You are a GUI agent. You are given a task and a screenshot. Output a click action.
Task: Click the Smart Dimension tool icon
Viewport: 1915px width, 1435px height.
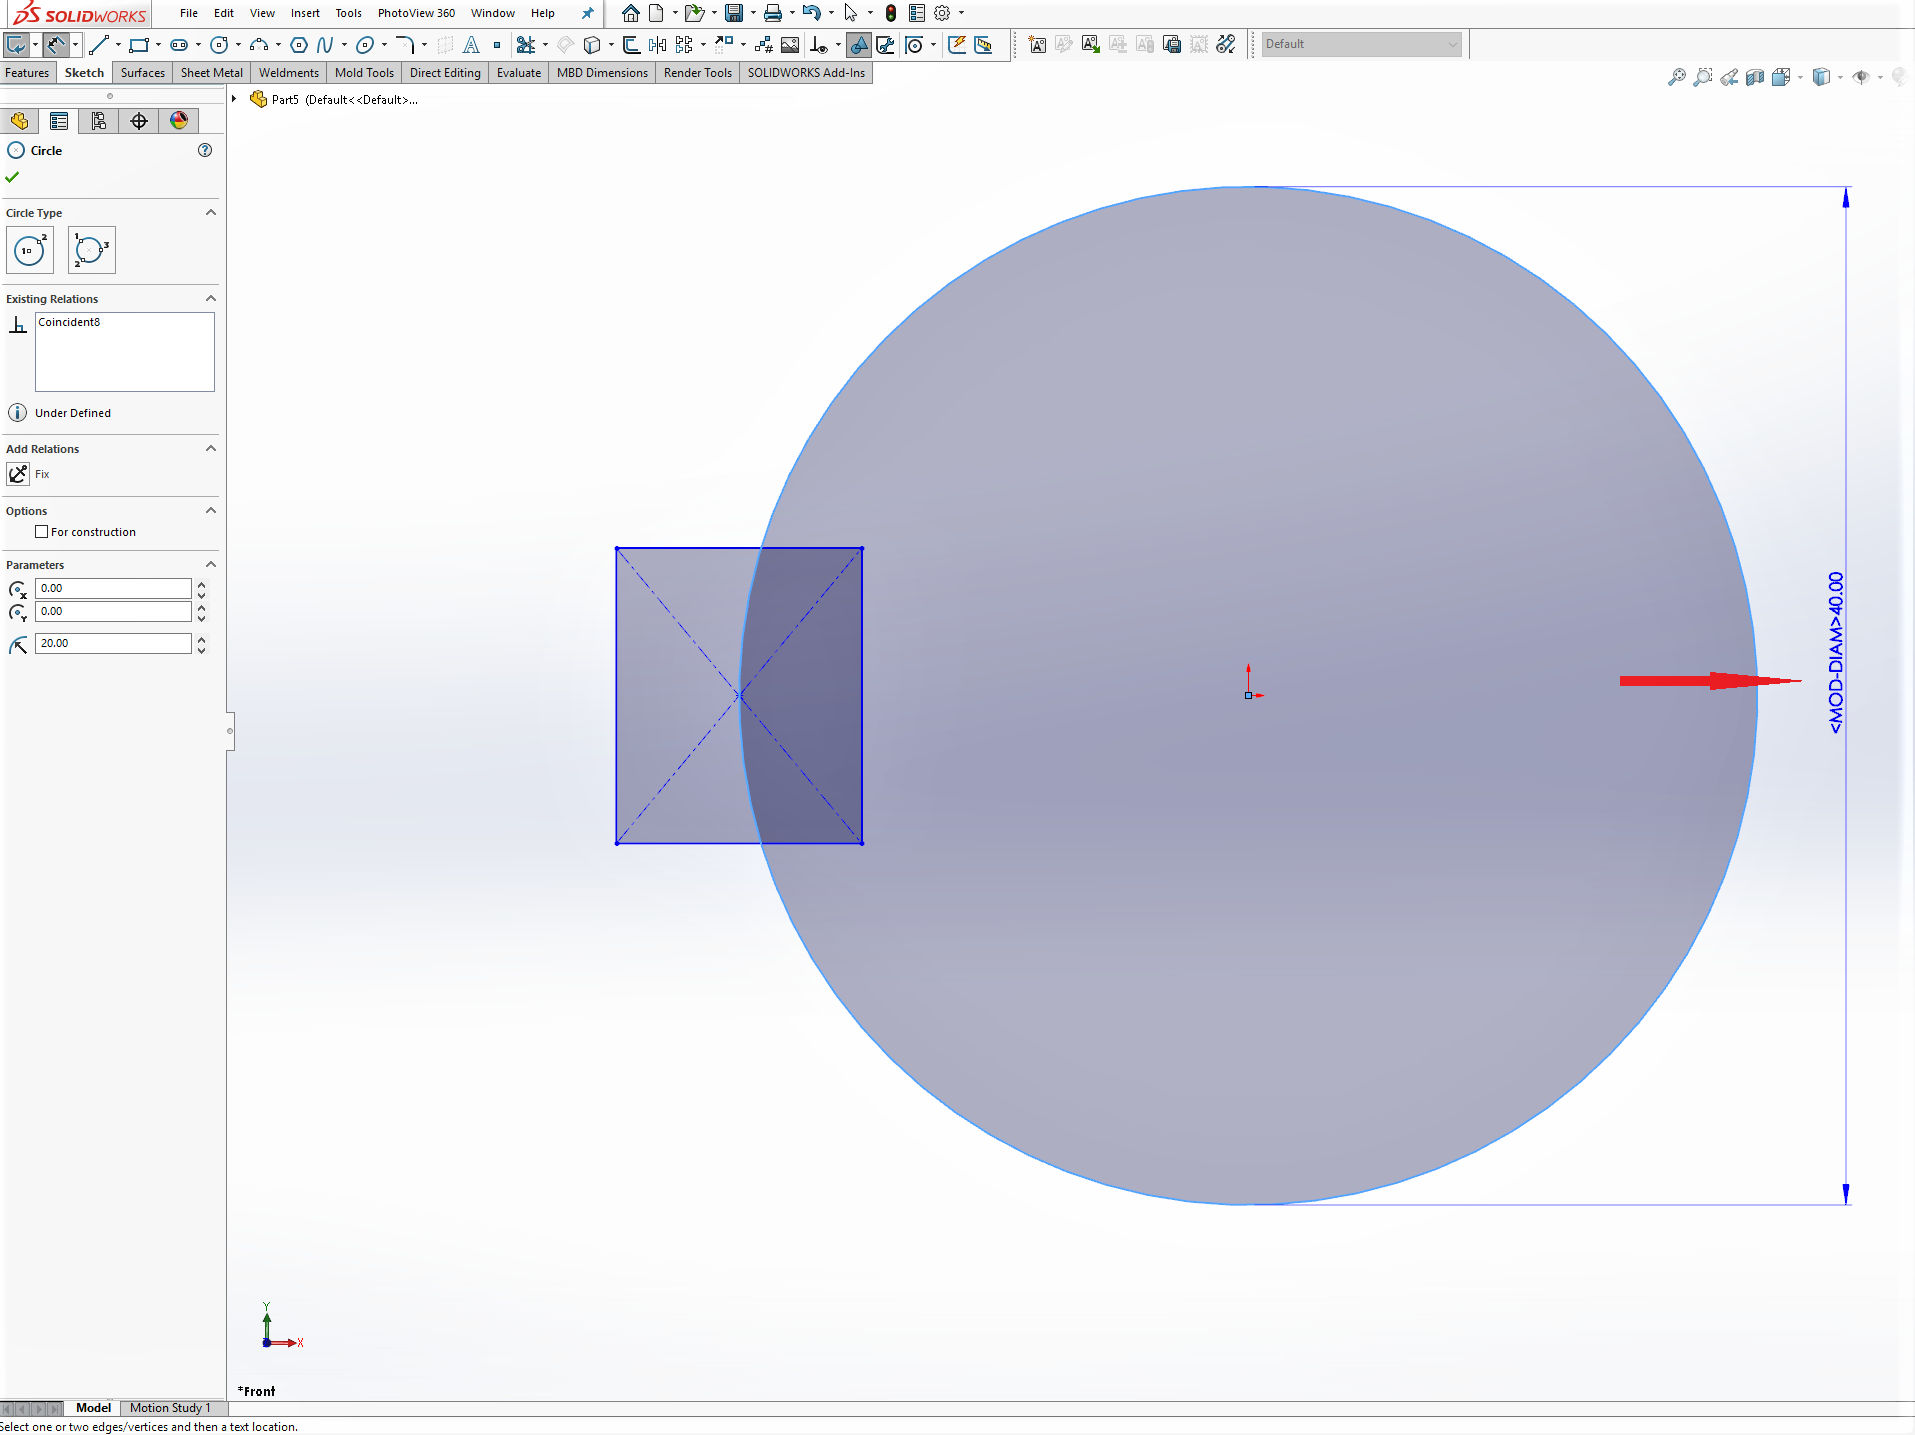[56, 45]
